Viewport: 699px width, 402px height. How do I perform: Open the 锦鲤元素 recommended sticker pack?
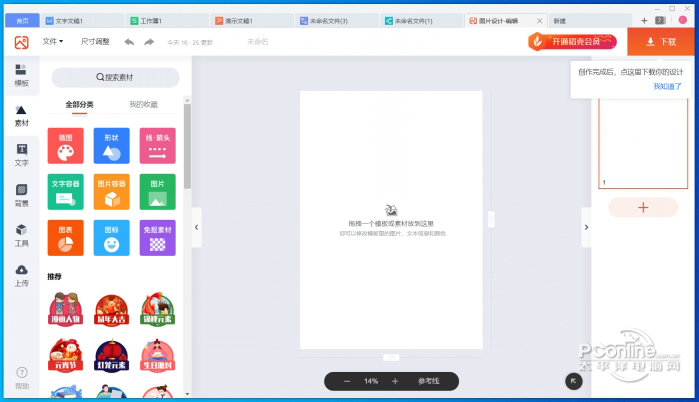(157, 309)
